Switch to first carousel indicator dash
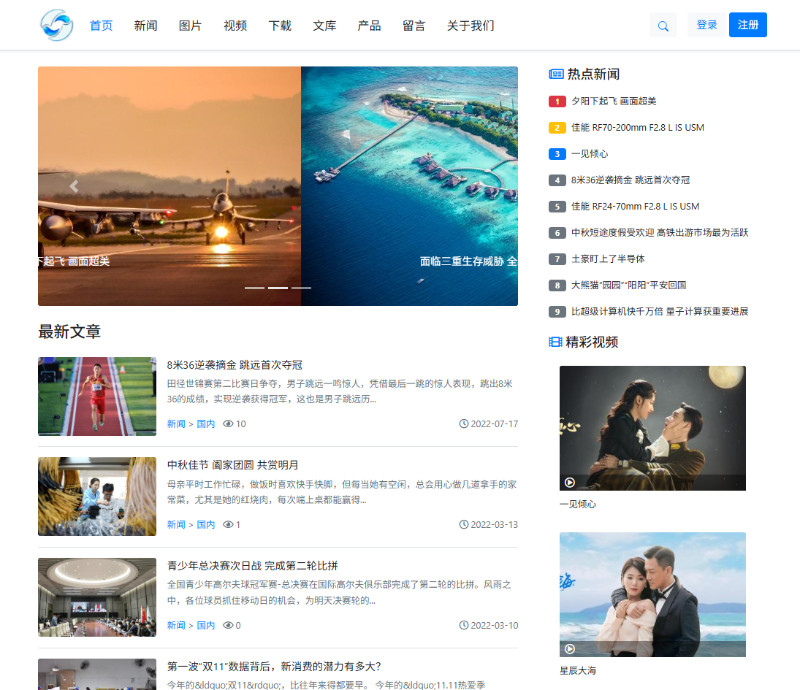The image size is (800, 690). pos(255,288)
